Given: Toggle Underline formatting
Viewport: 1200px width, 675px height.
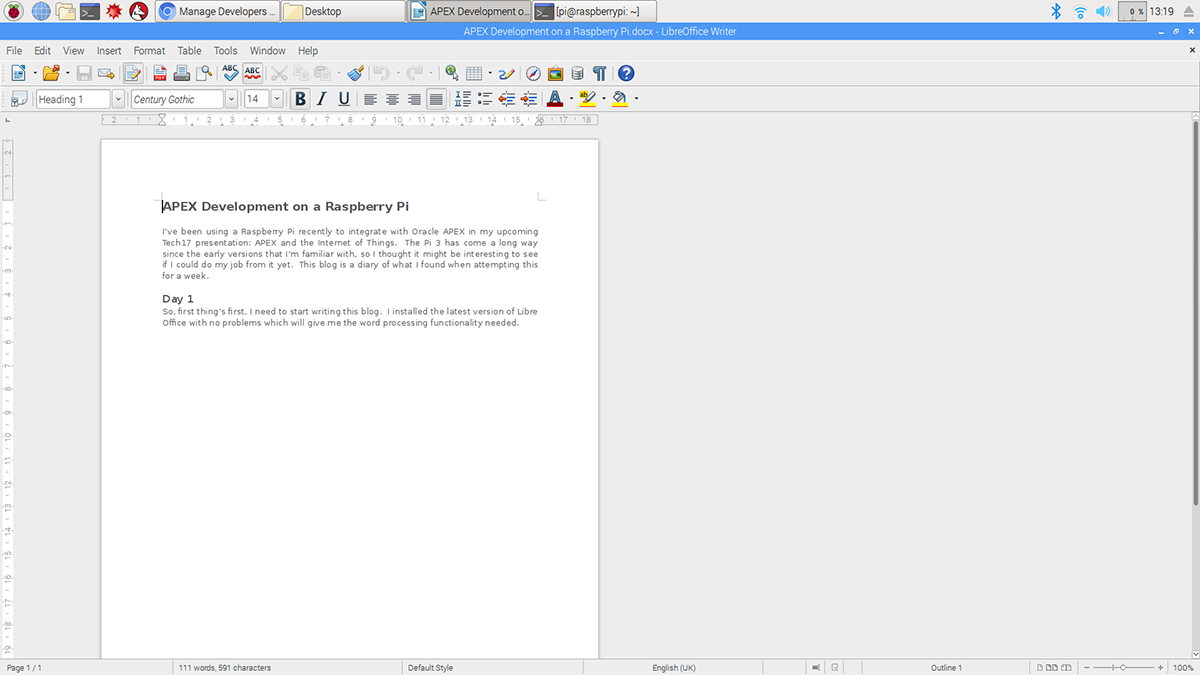Looking at the screenshot, I should (x=344, y=99).
